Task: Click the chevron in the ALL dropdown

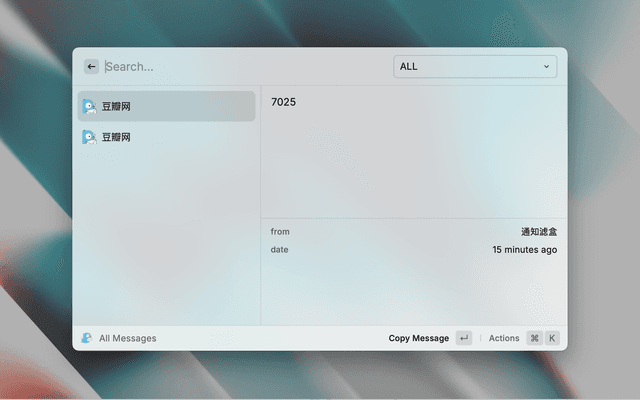Action: click(546, 67)
